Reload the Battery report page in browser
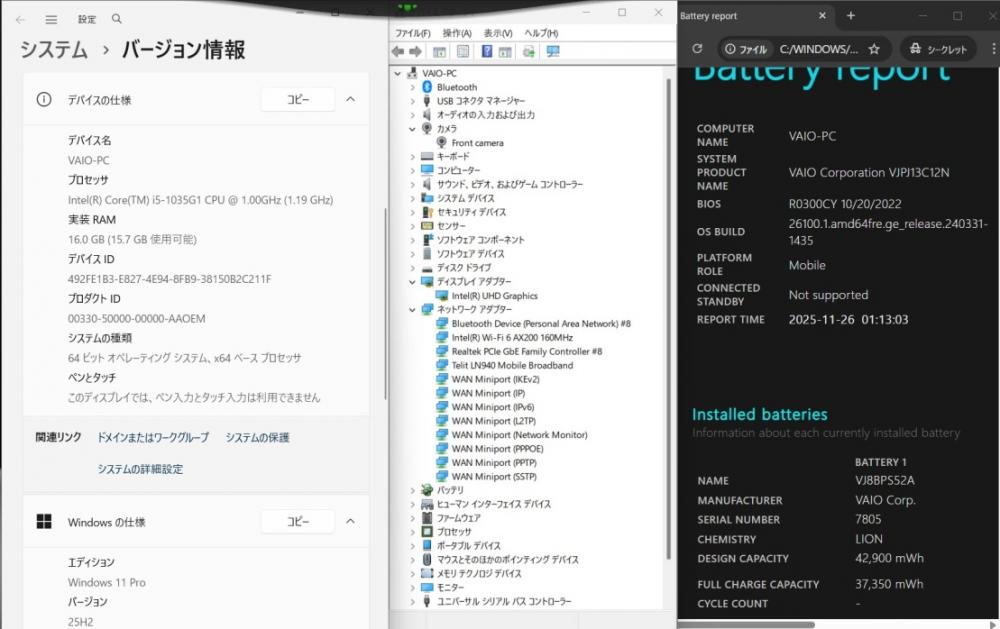The height and width of the screenshot is (629, 1000). 697,48
